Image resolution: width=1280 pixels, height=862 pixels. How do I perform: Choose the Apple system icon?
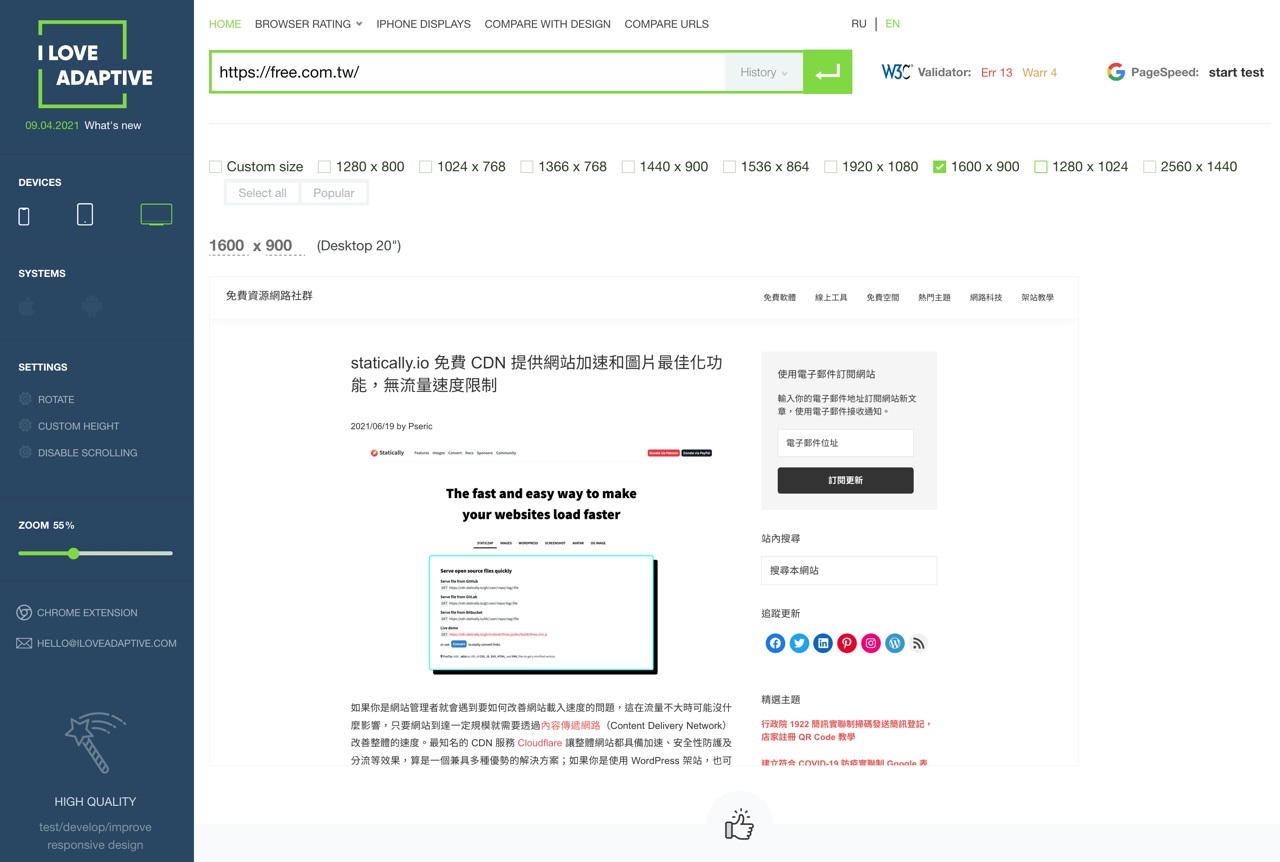[27, 307]
